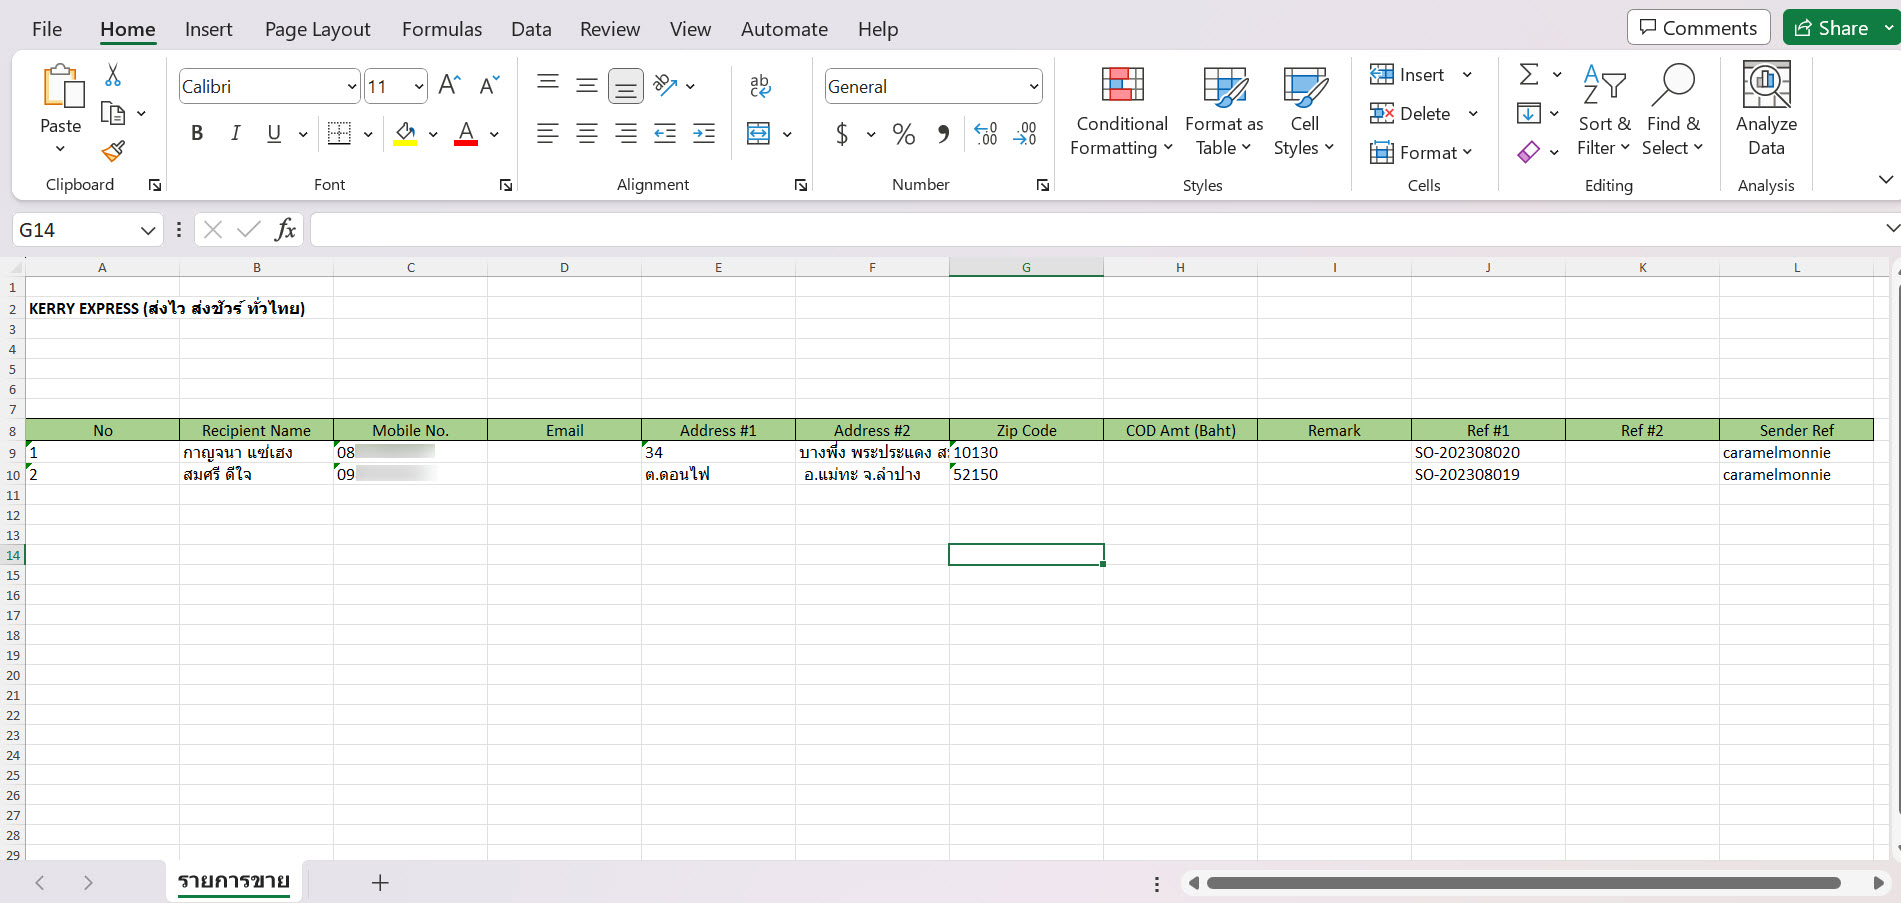Click the Clear eraser icon
The width and height of the screenshot is (1901, 903).
pyautogui.click(x=1528, y=152)
